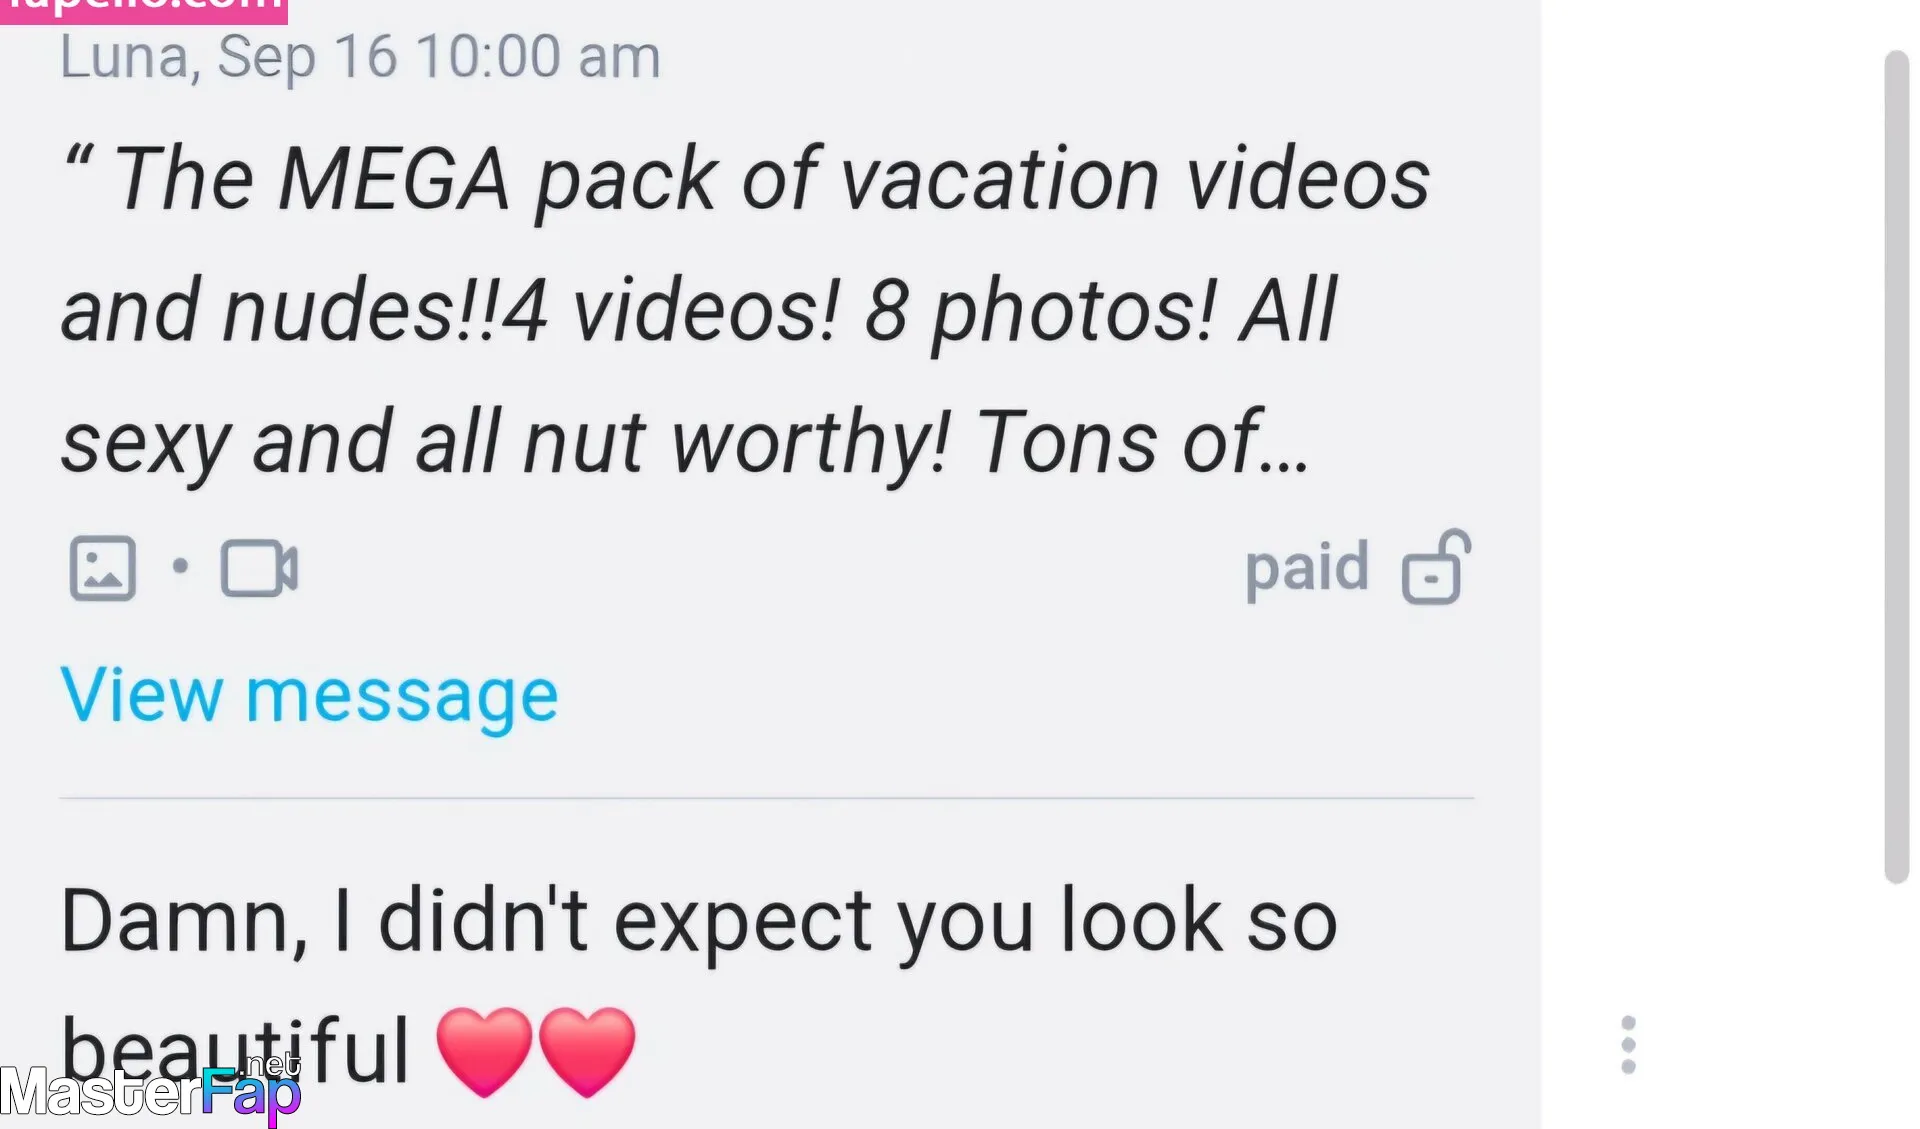Viewport: 1920px width, 1129px height.
Task: Click the reply text starting with Damn
Action: (x=699, y=984)
